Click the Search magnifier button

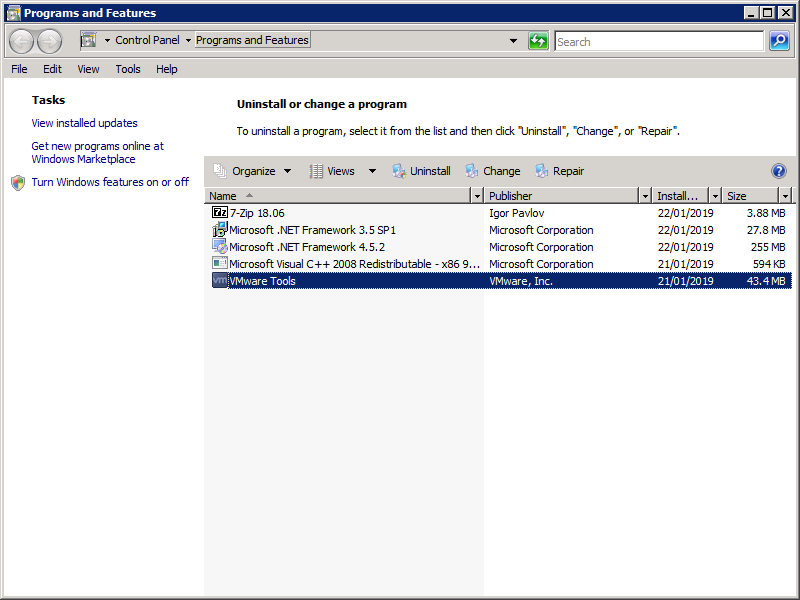coord(780,41)
